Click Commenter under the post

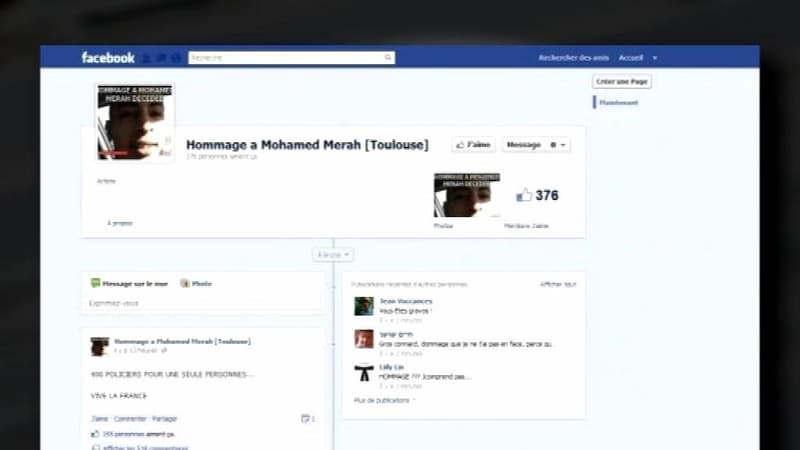pyautogui.click(x=130, y=419)
